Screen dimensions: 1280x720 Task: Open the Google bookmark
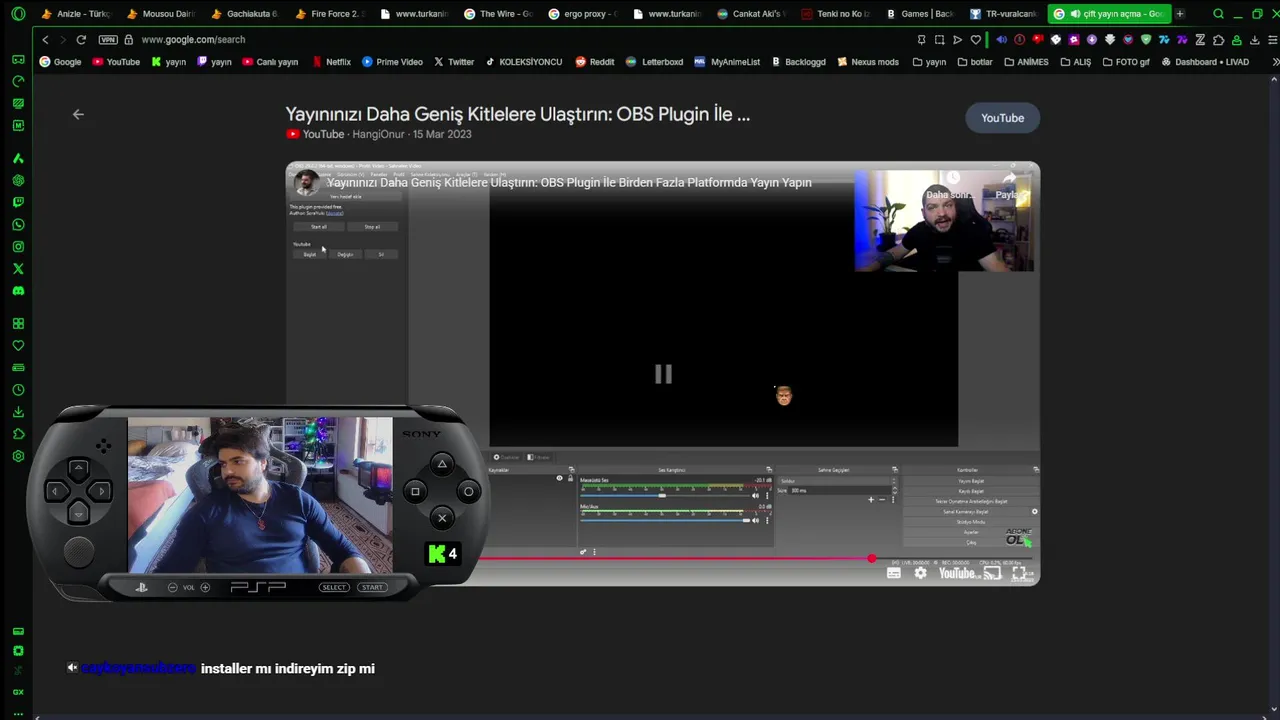coord(60,62)
